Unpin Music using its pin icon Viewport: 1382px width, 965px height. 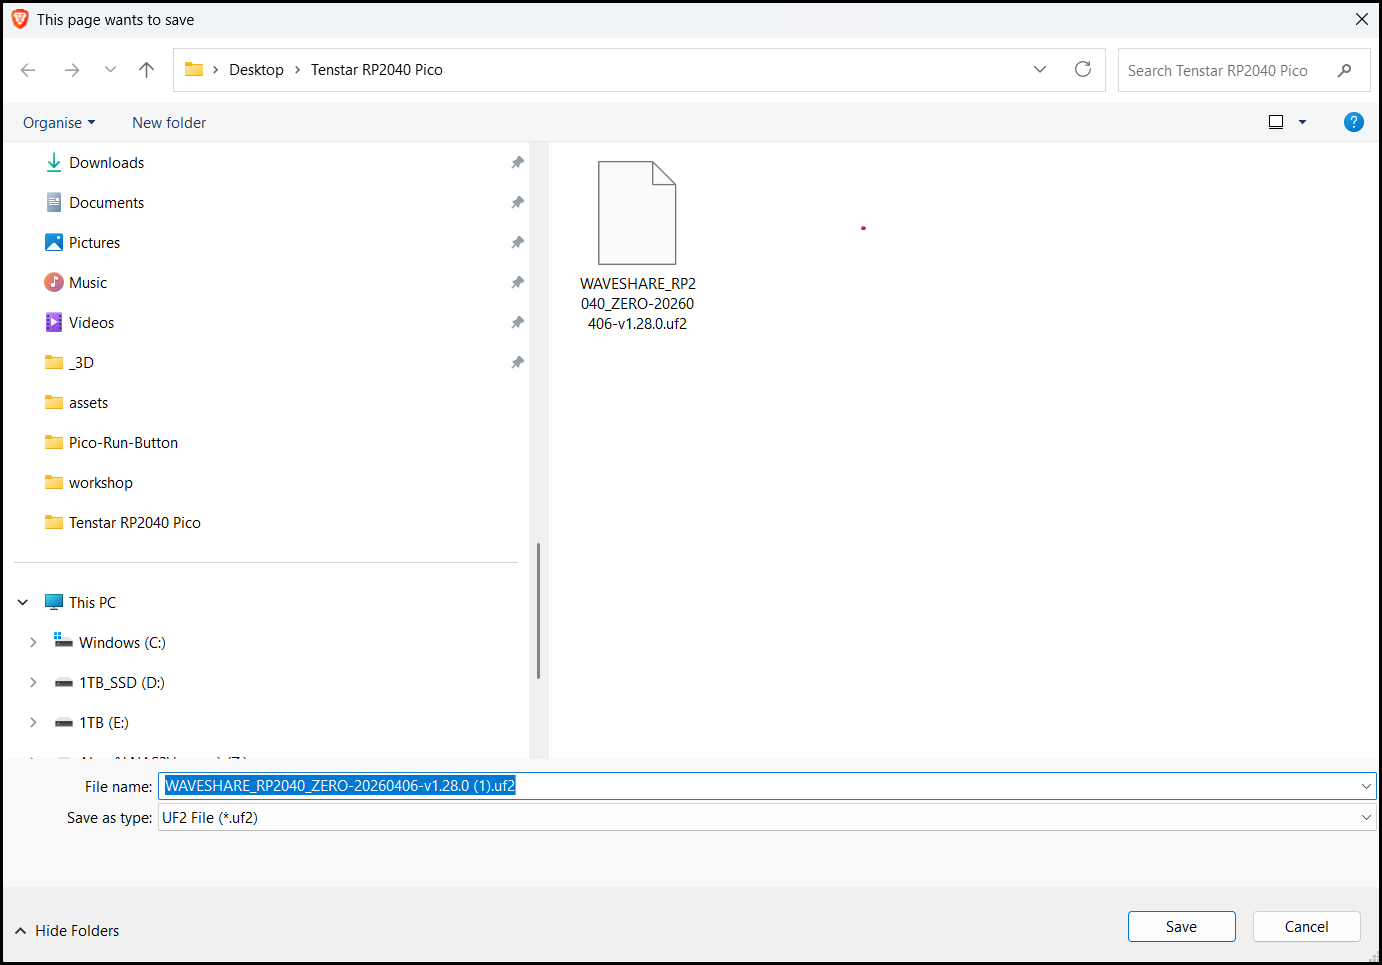click(x=517, y=283)
